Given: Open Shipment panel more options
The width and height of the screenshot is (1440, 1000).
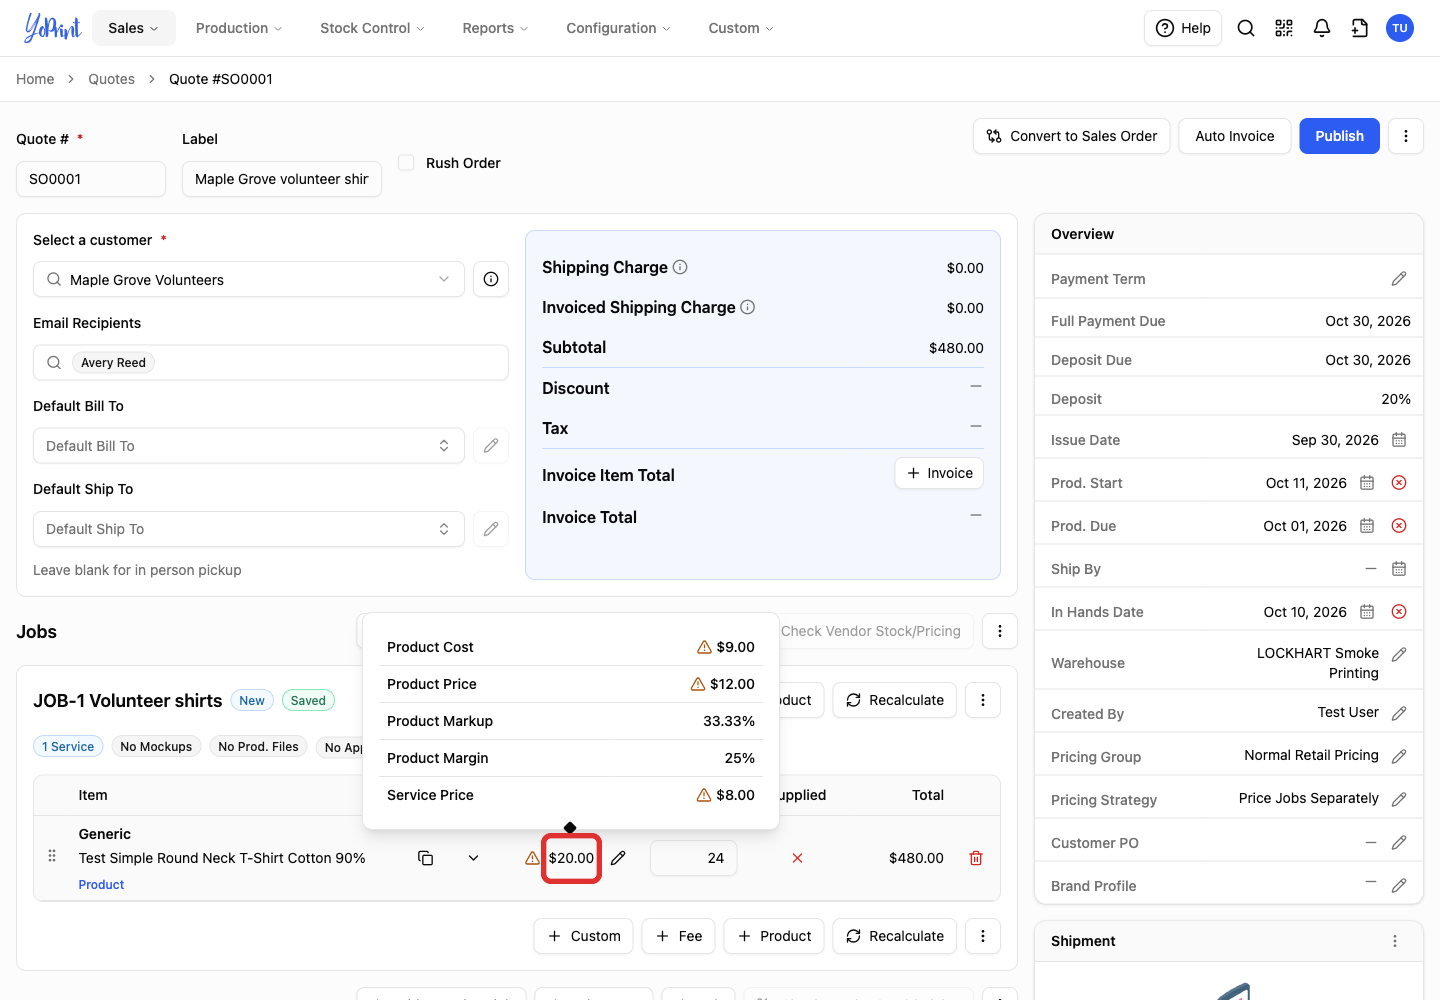Looking at the screenshot, I should (1395, 941).
